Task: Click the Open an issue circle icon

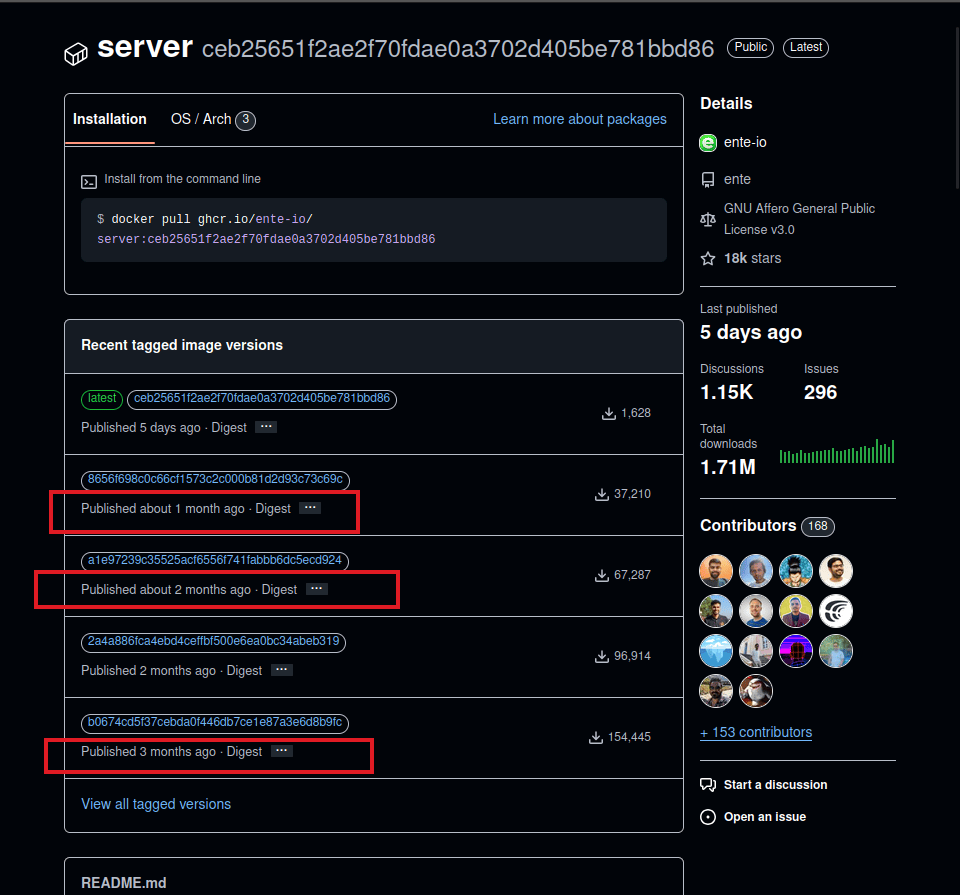Action: [x=708, y=817]
